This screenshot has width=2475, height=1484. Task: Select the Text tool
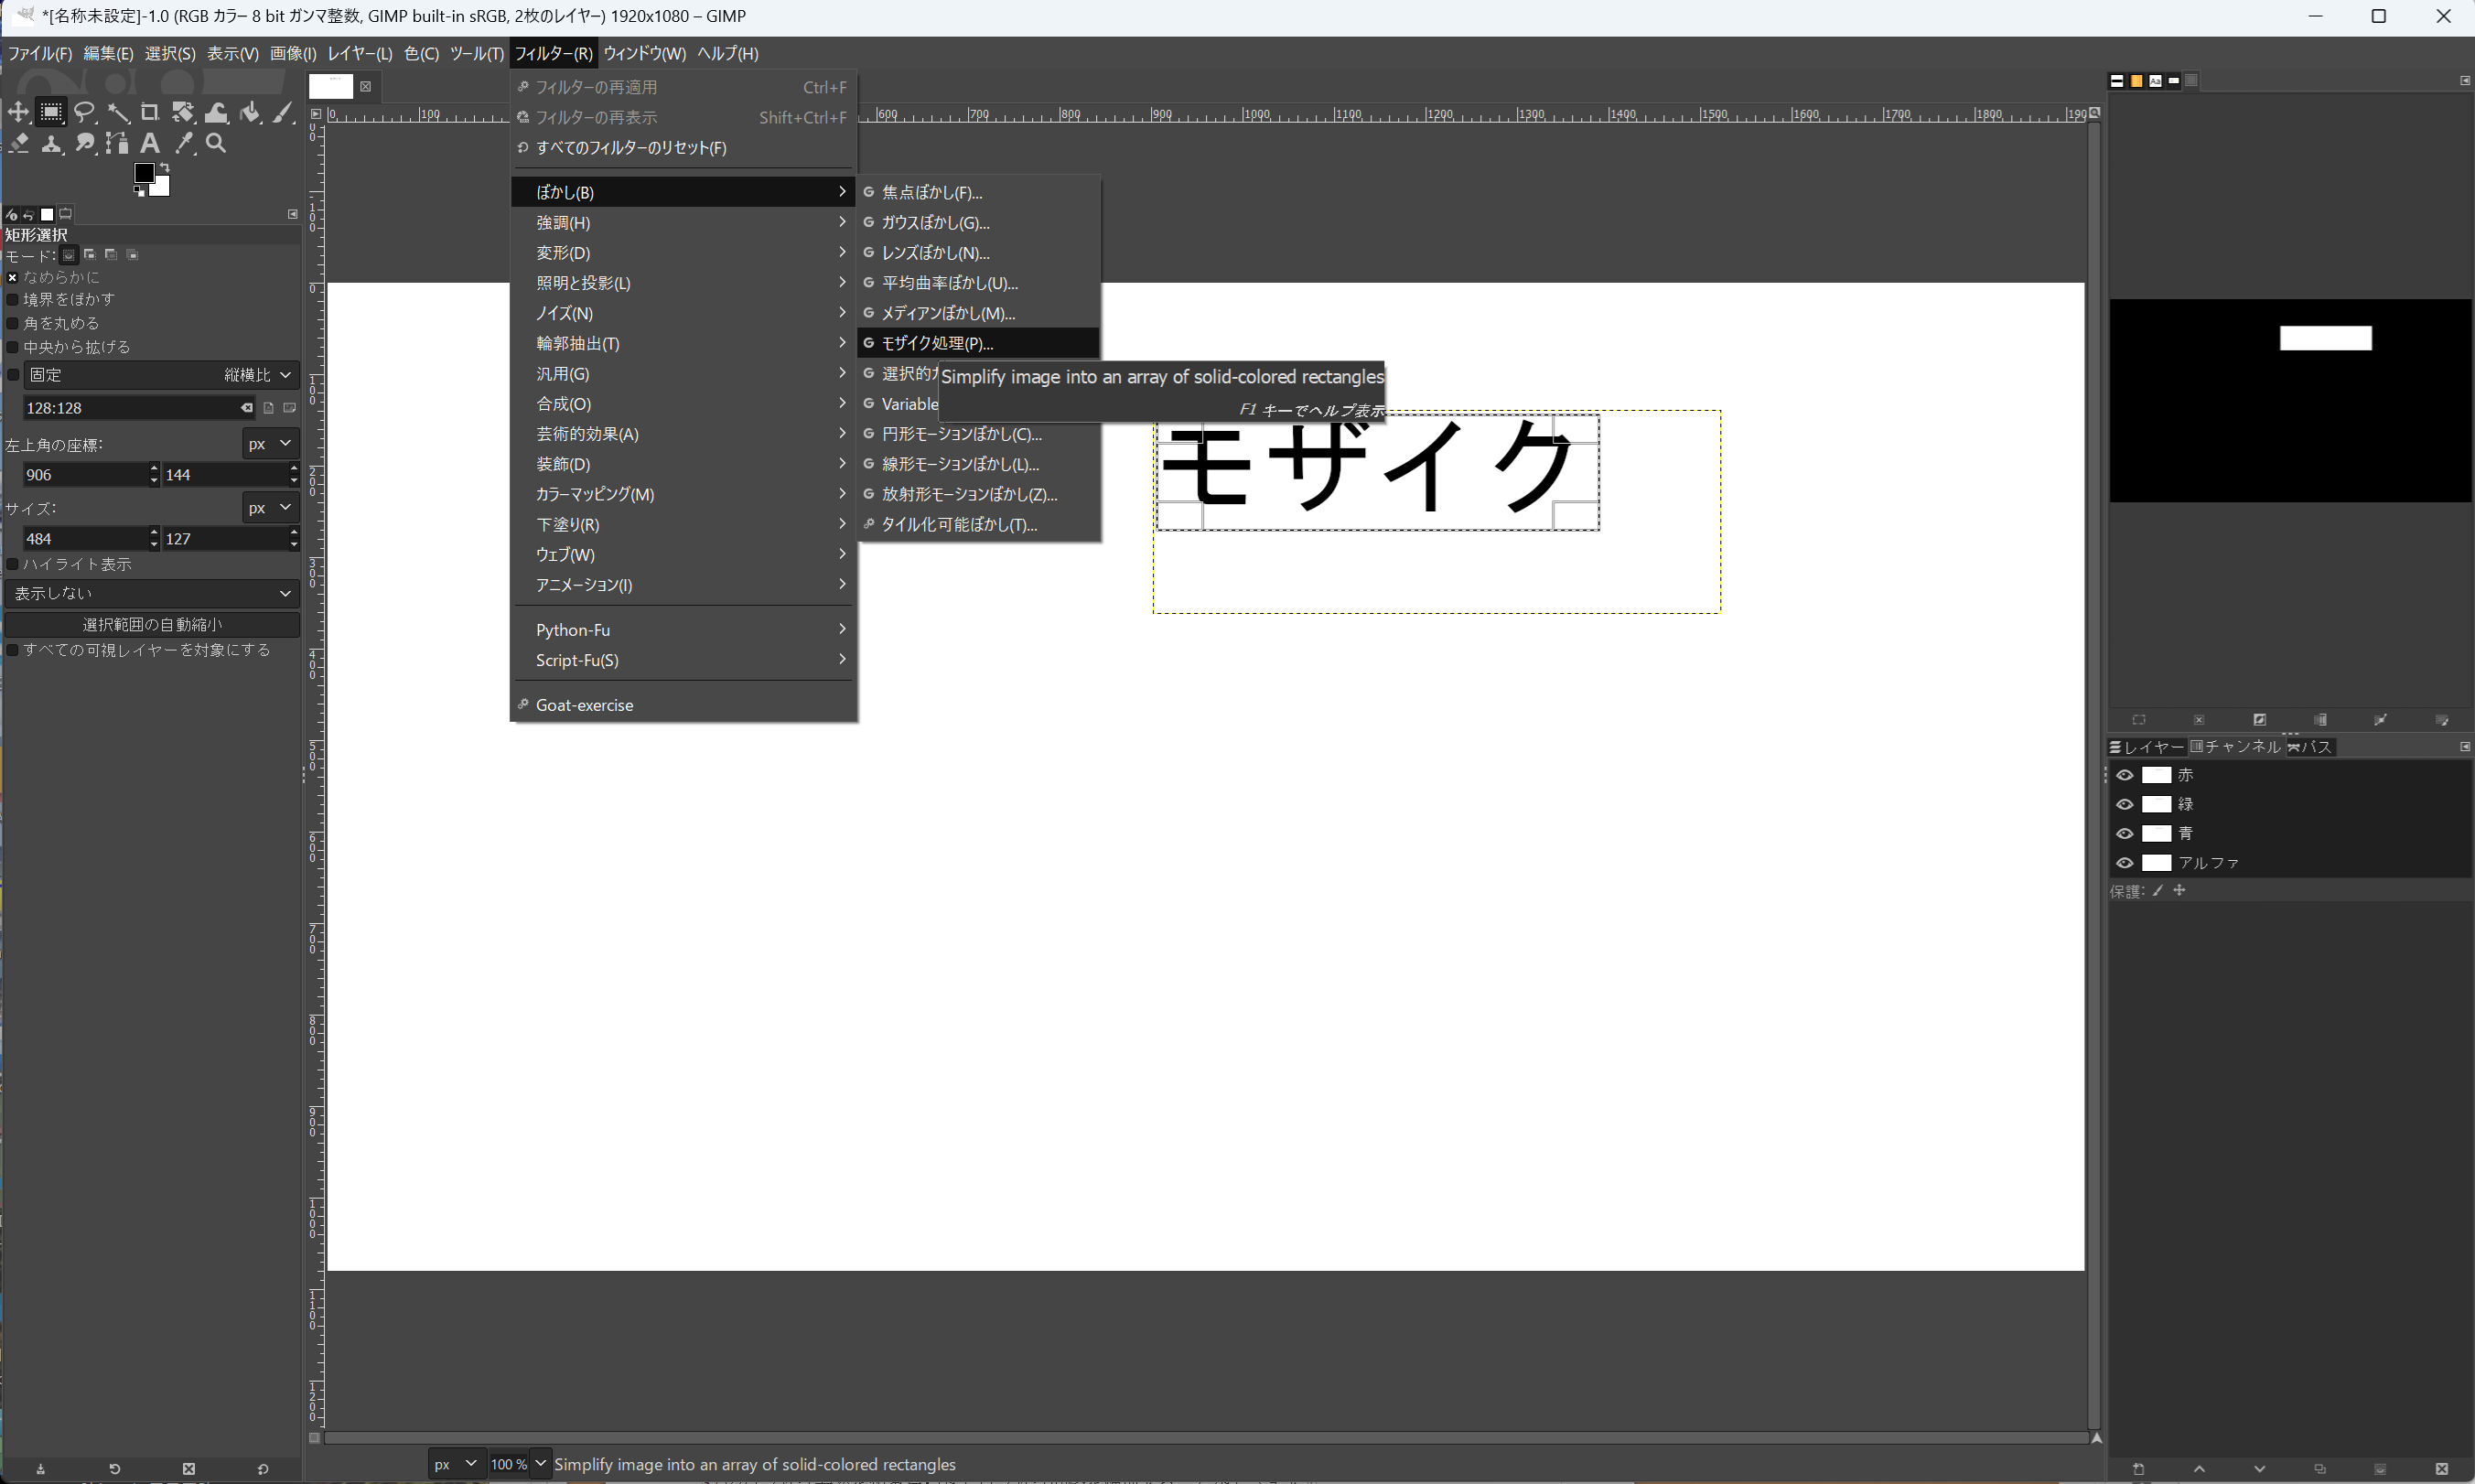tap(150, 144)
